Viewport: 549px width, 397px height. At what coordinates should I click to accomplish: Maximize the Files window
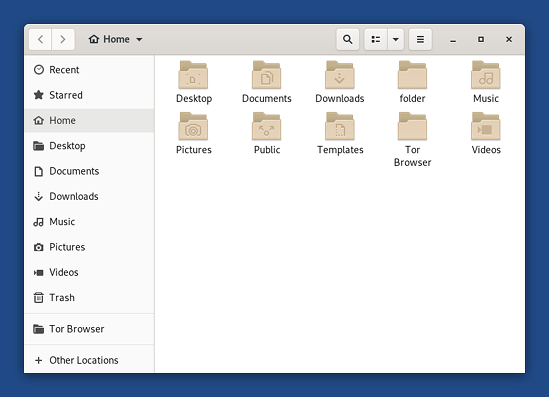[x=481, y=40]
